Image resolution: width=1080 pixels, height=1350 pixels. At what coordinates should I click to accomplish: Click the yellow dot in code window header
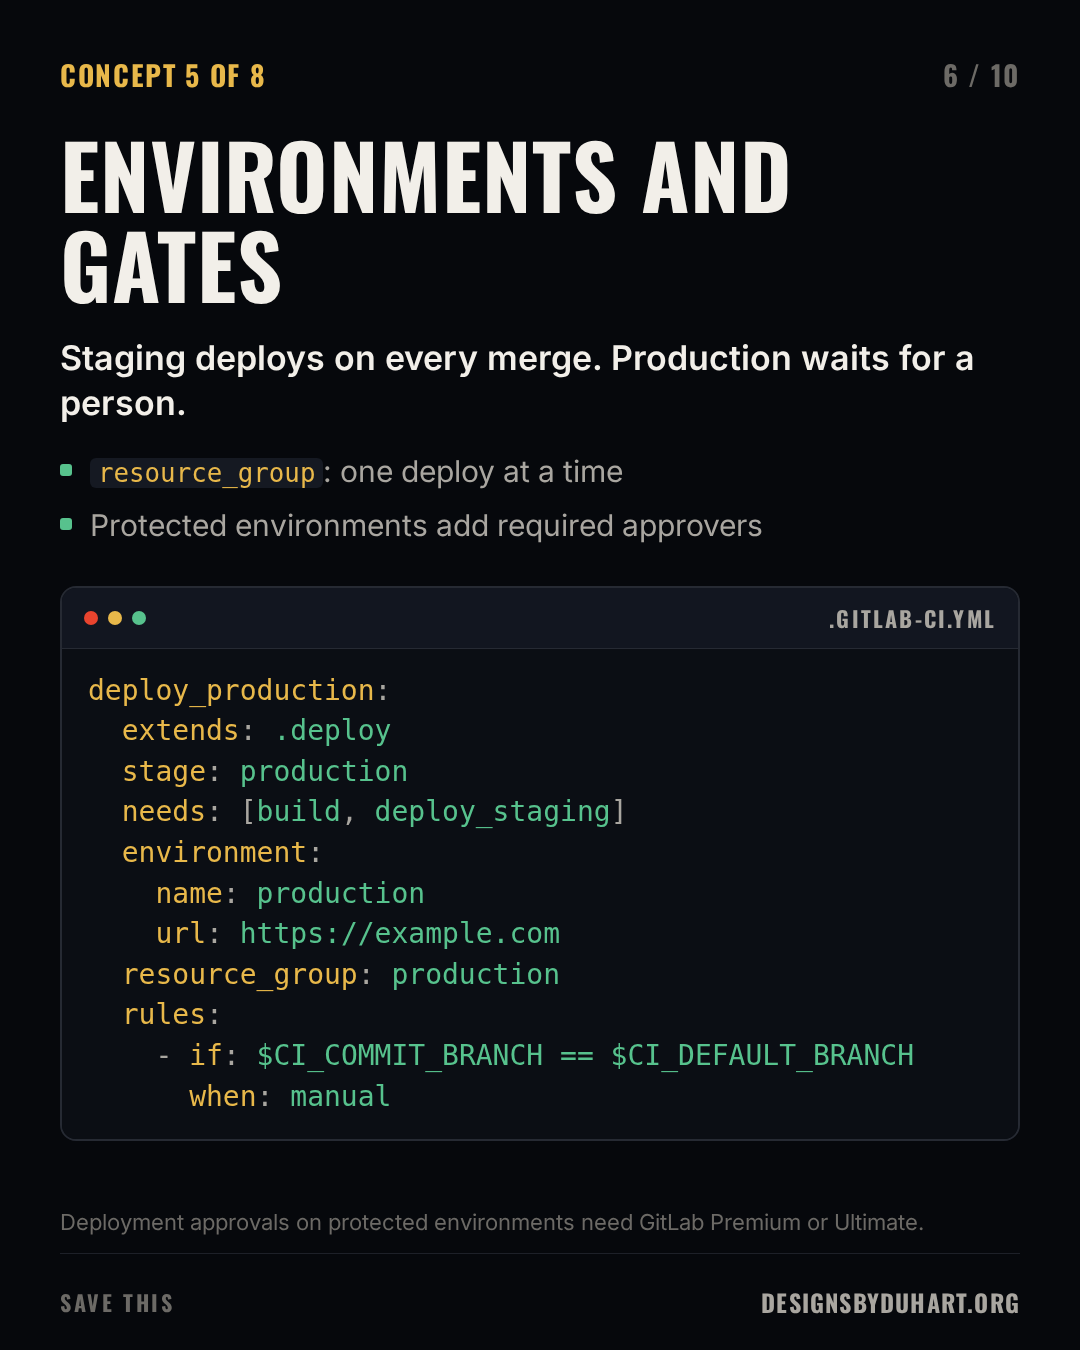115,618
